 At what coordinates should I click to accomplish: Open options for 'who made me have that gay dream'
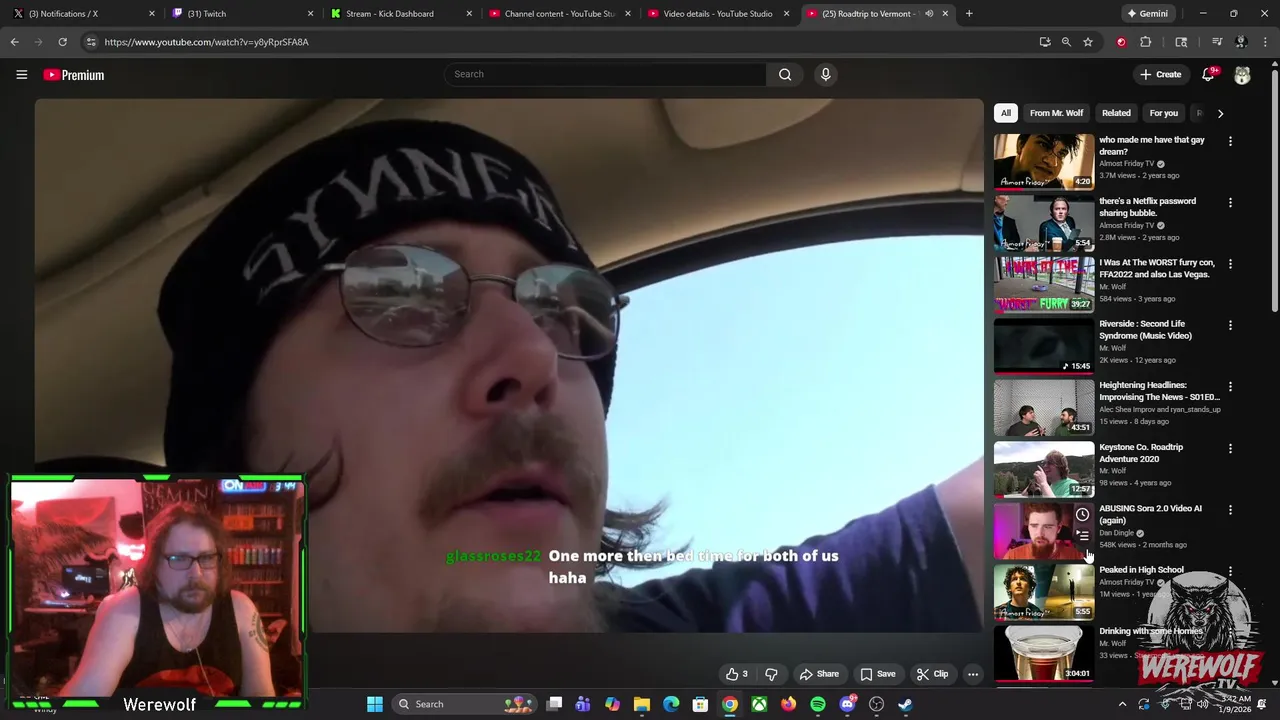click(1230, 141)
